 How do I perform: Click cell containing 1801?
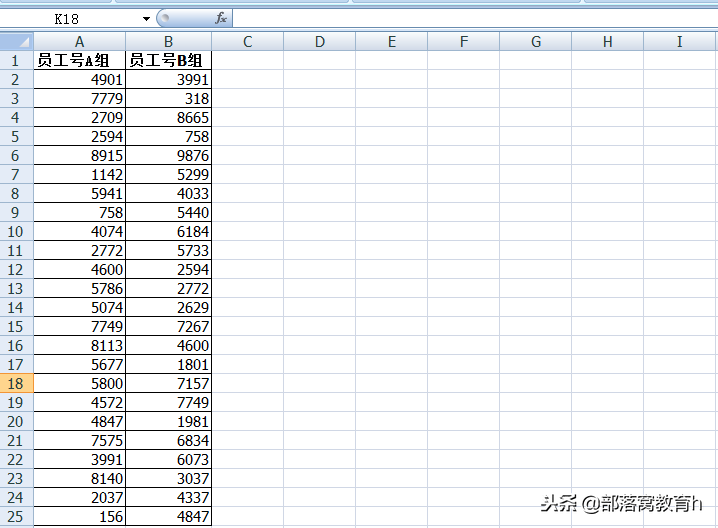coord(169,365)
